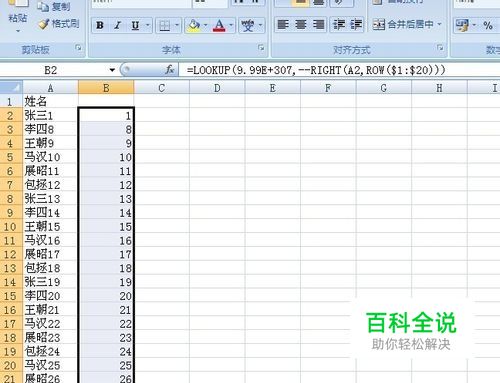The image size is (500, 383).
Task: Click the Select All corner button
Action: pyautogui.click(x=11, y=88)
